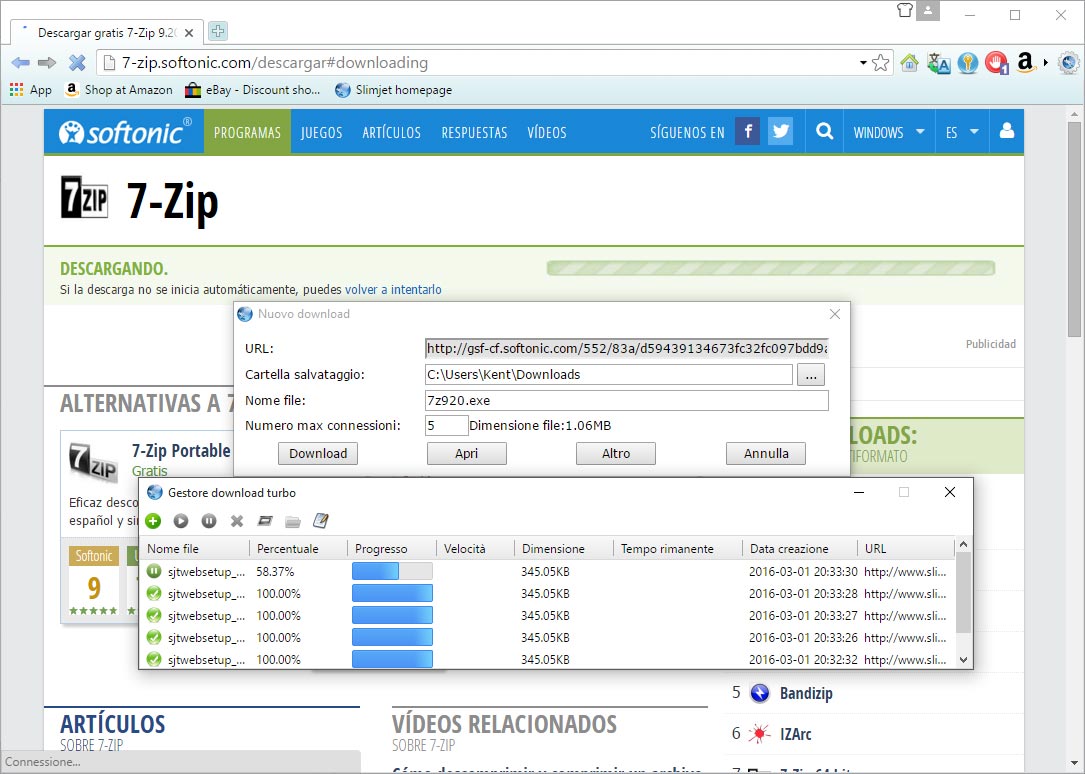Open Softonic's Twitter page icon
1085x774 pixels.
pos(781,131)
